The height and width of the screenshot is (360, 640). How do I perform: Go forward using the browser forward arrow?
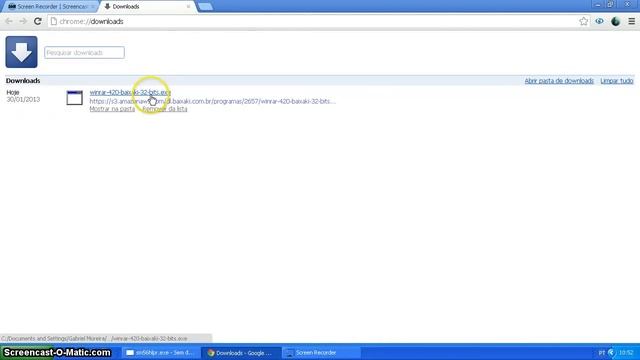[x=23, y=21]
